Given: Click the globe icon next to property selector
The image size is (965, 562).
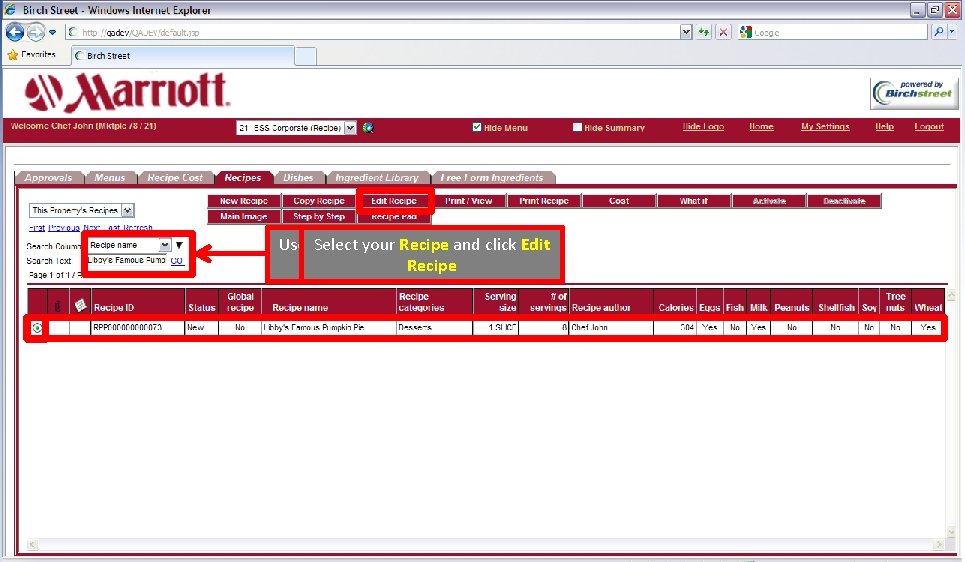Looking at the screenshot, I should (368, 127).
